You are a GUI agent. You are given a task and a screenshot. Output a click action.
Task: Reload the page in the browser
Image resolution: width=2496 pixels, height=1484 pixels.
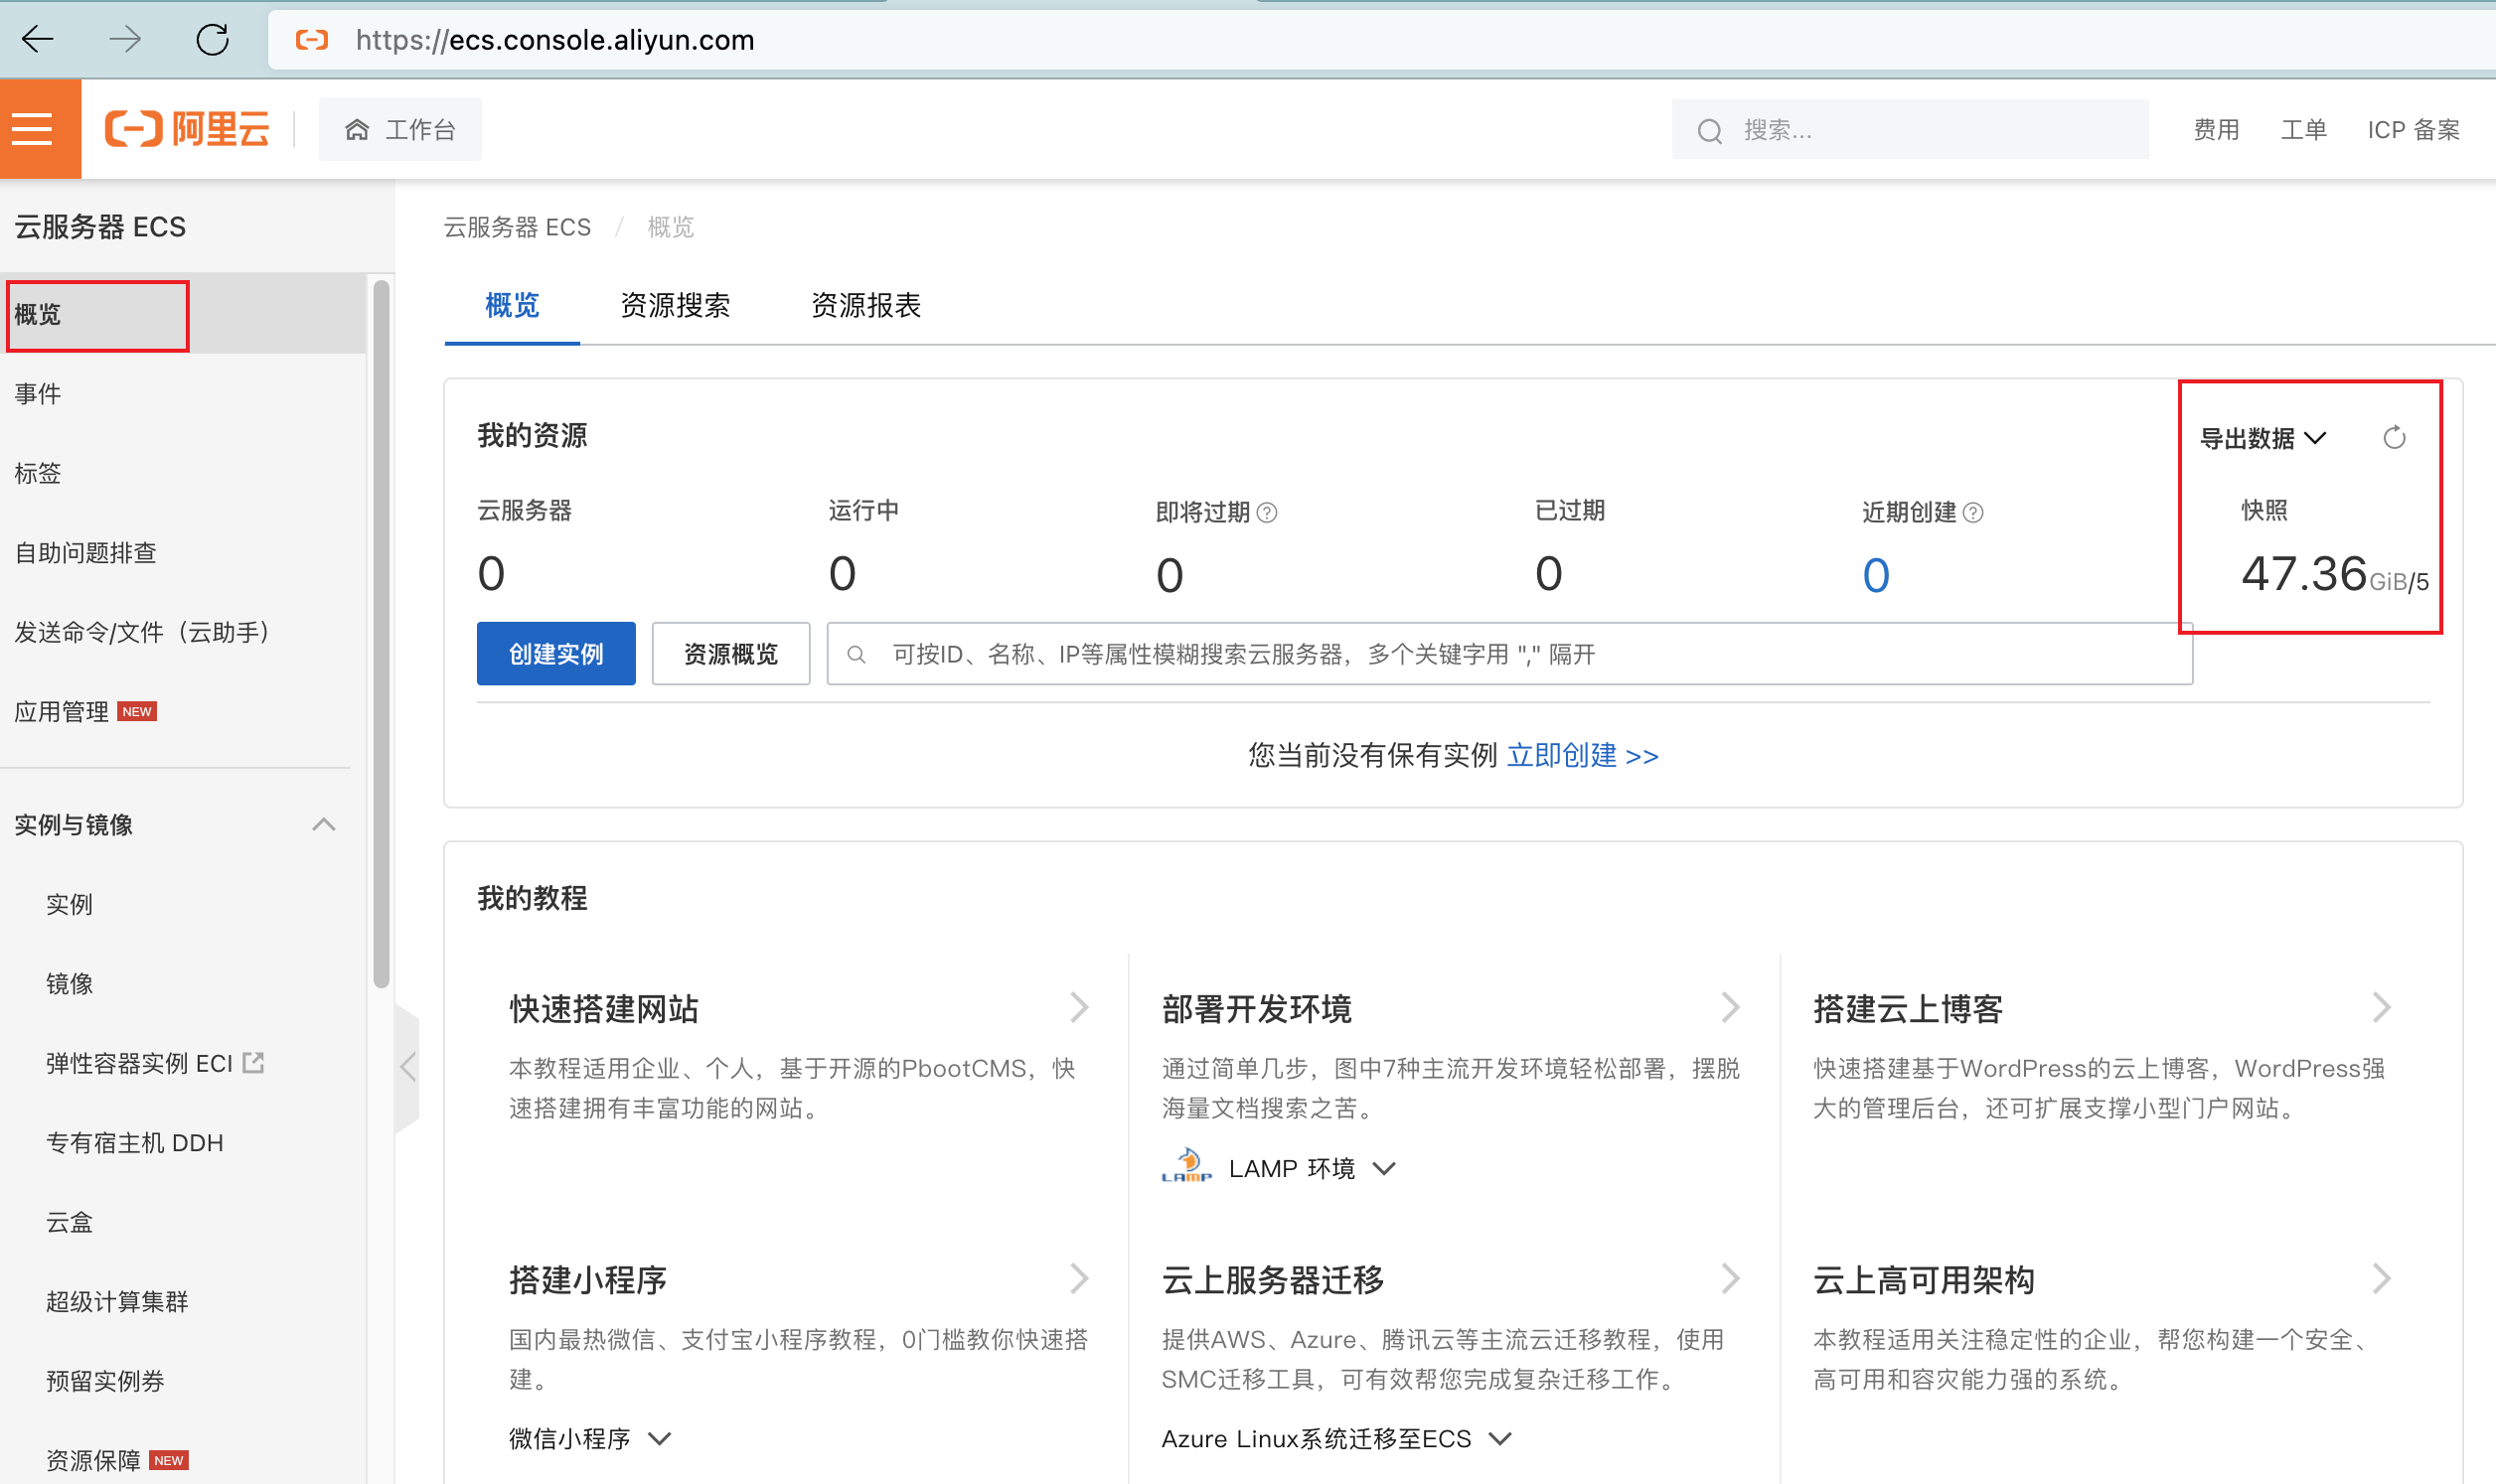212,39
